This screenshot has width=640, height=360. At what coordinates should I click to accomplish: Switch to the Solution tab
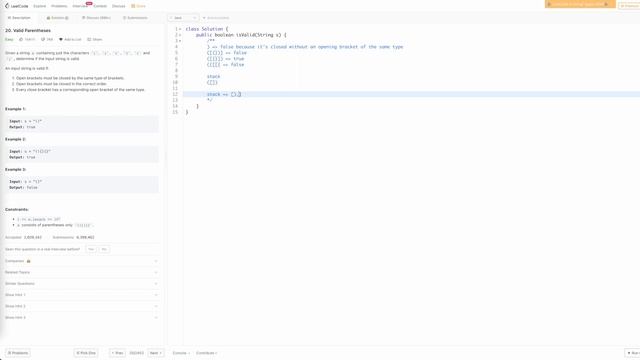coord(58,18)
